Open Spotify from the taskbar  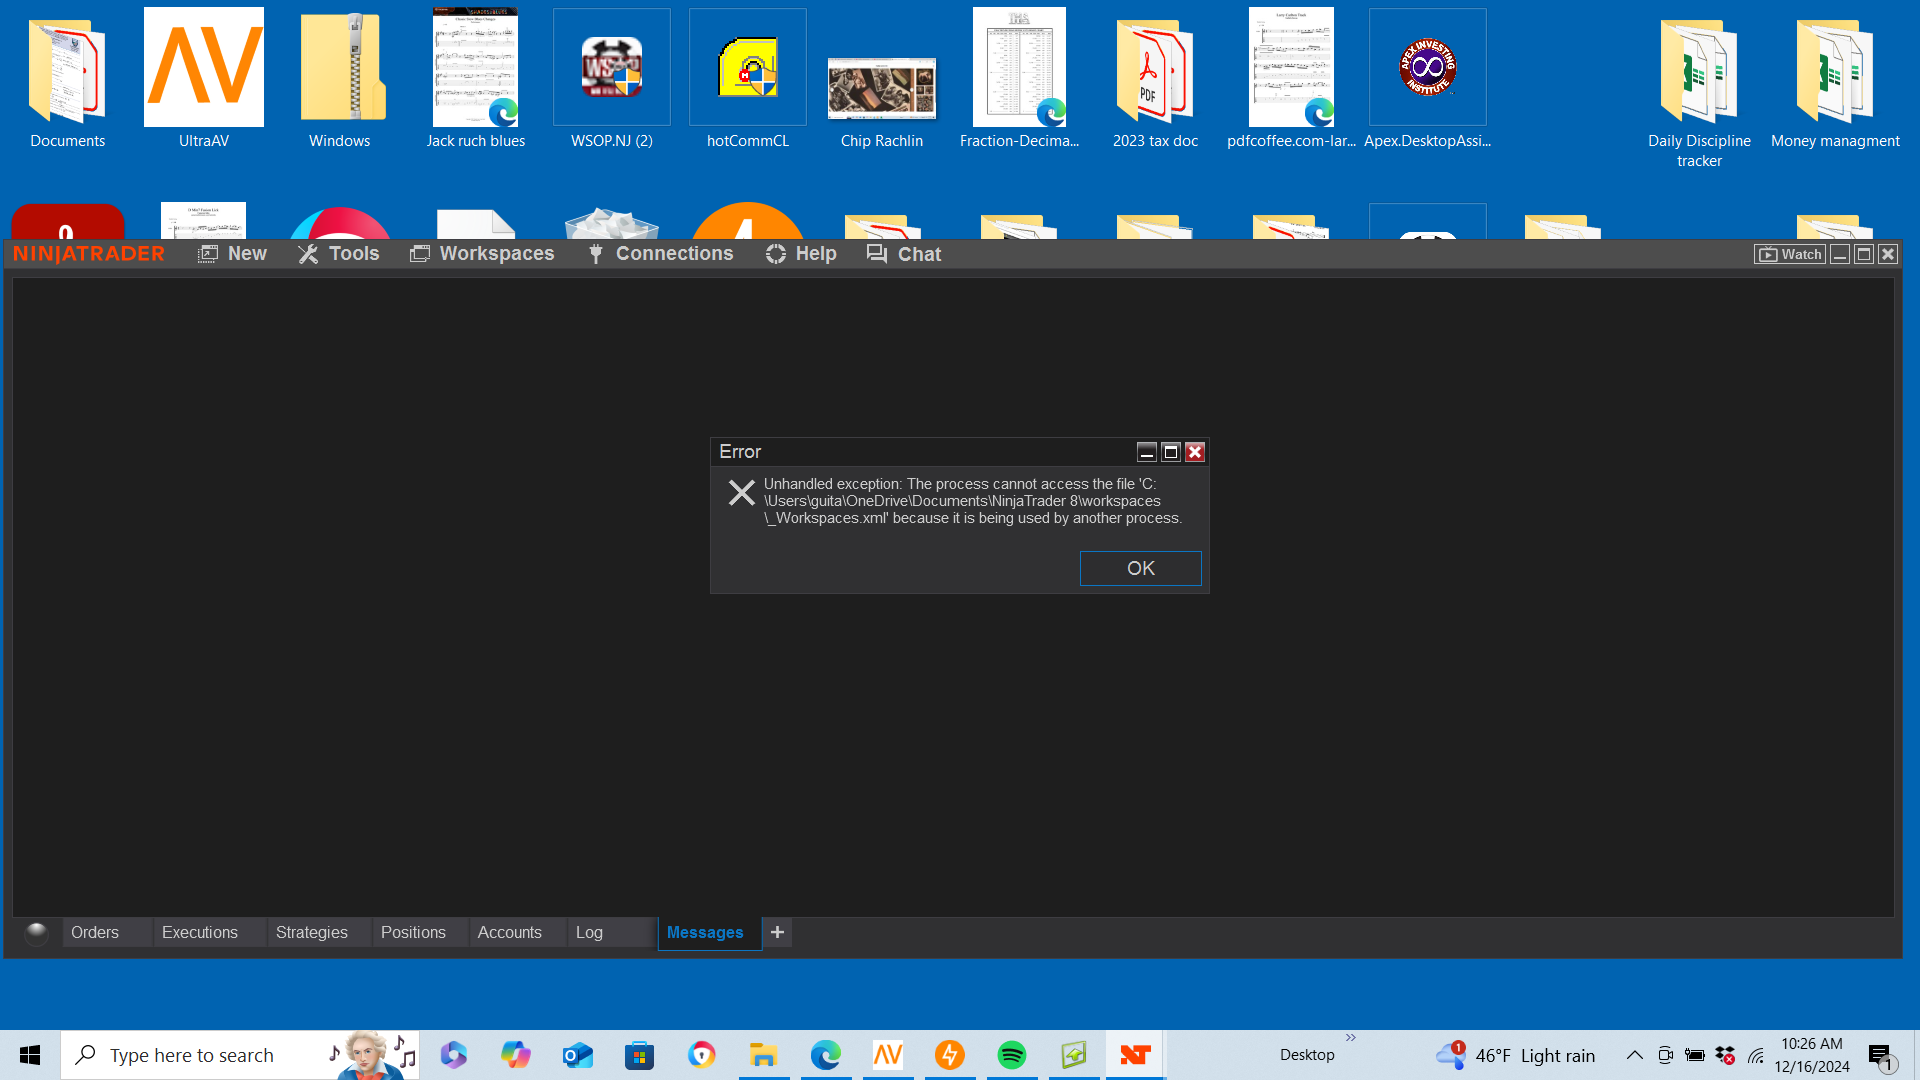[1012, 1055]
